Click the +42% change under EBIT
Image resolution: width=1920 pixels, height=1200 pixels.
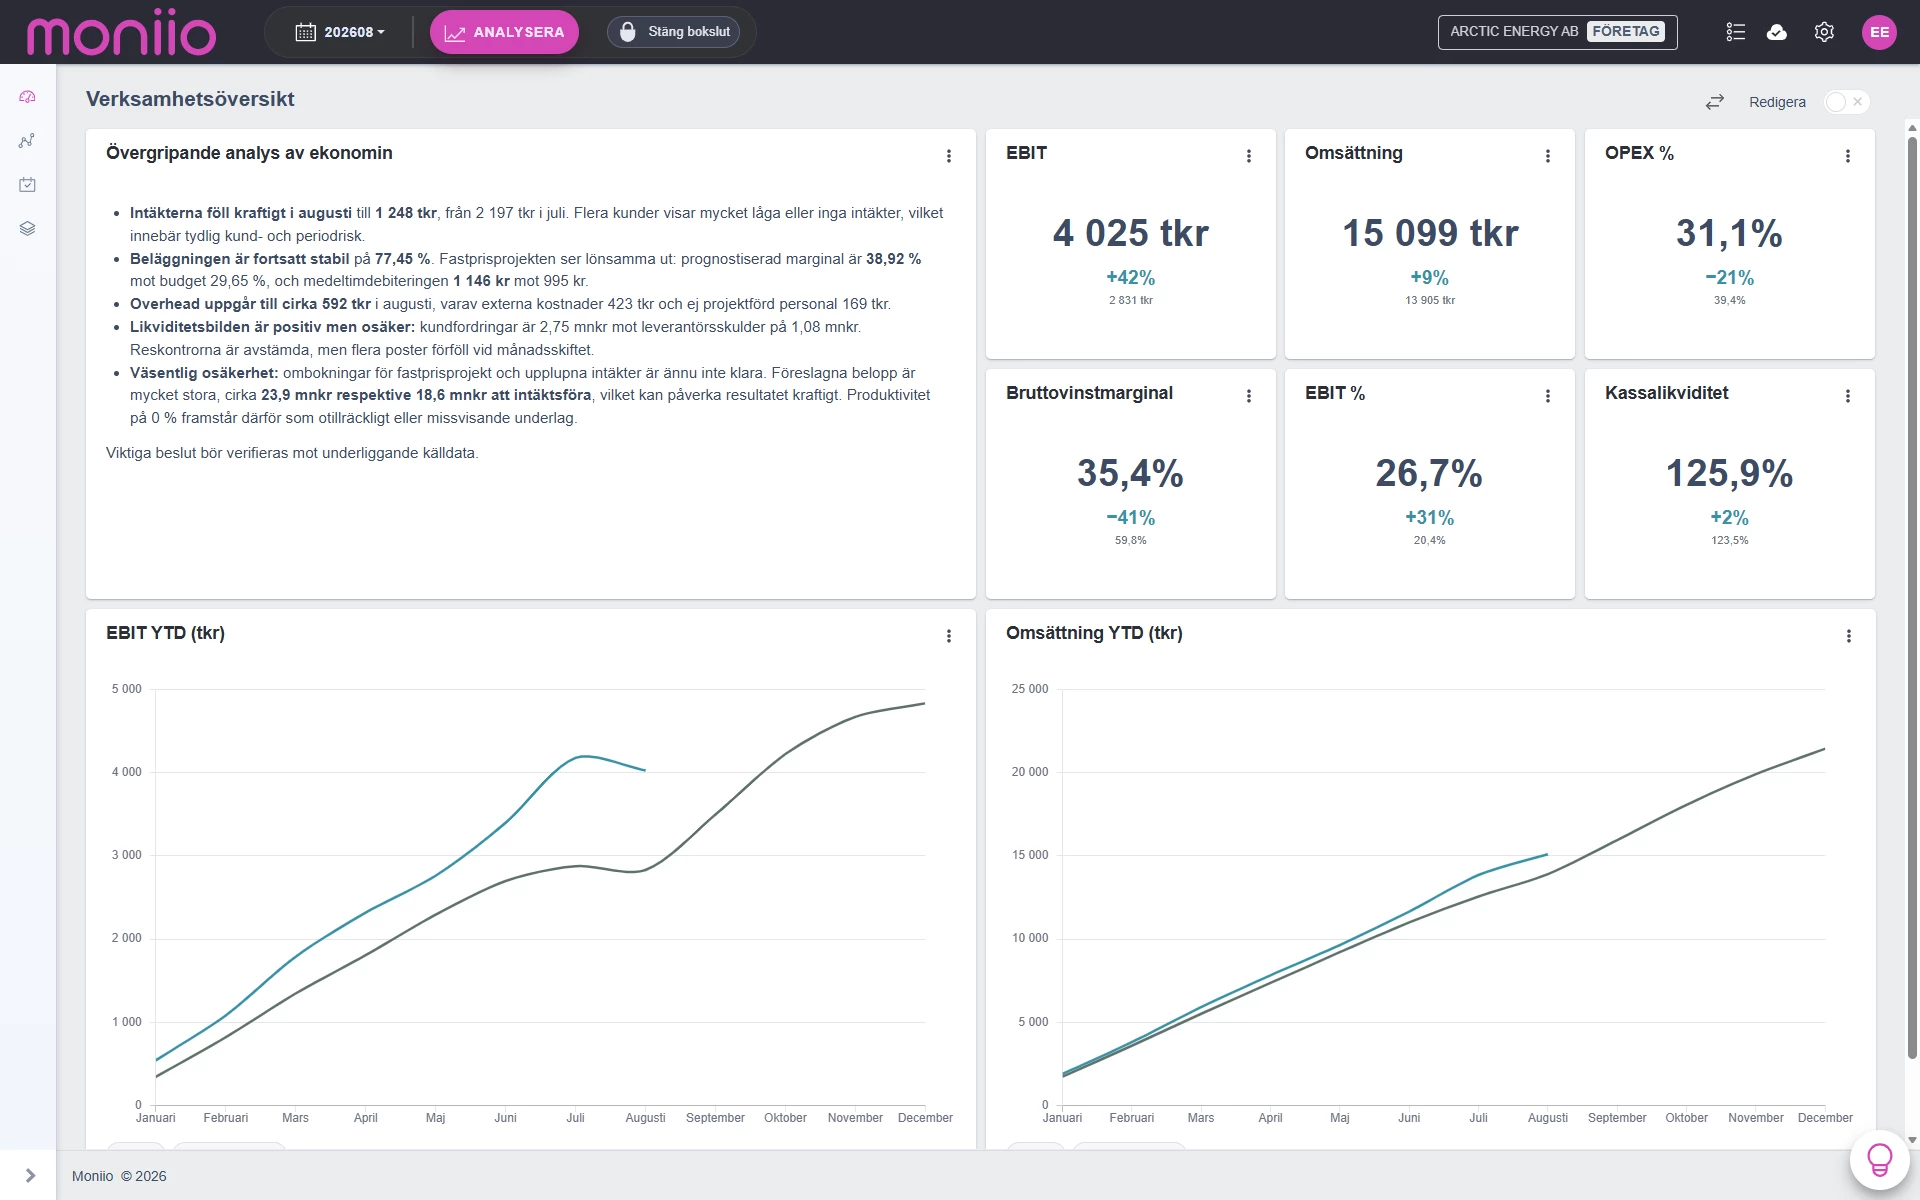coord(1130,278)
